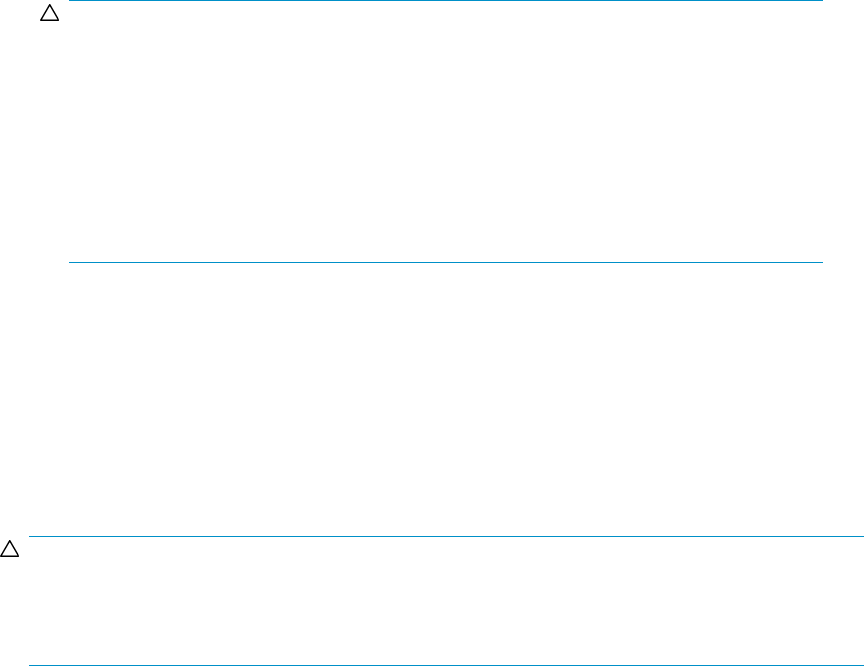Screen dimensions: 864x666
Task: Click the bottom rule of the indented caution box
Action: click(445, 263)
